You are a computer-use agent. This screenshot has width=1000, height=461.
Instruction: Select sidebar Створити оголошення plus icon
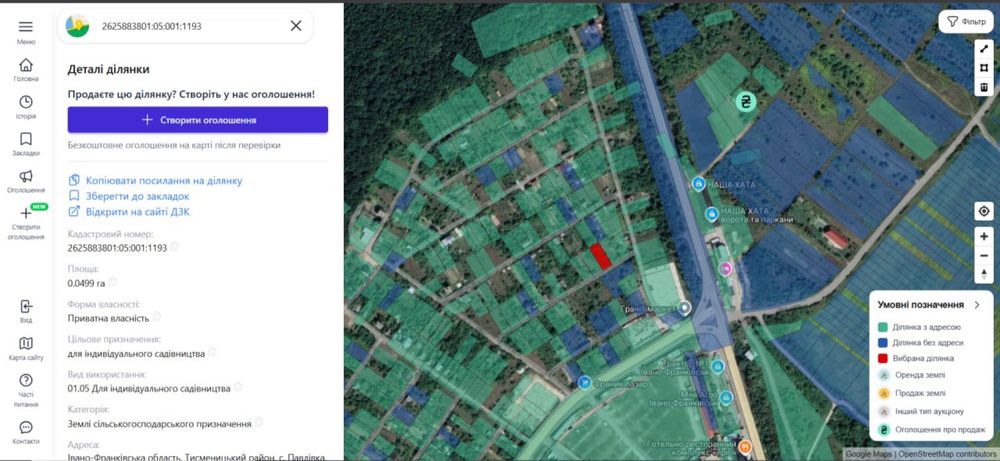pos(26,214)
